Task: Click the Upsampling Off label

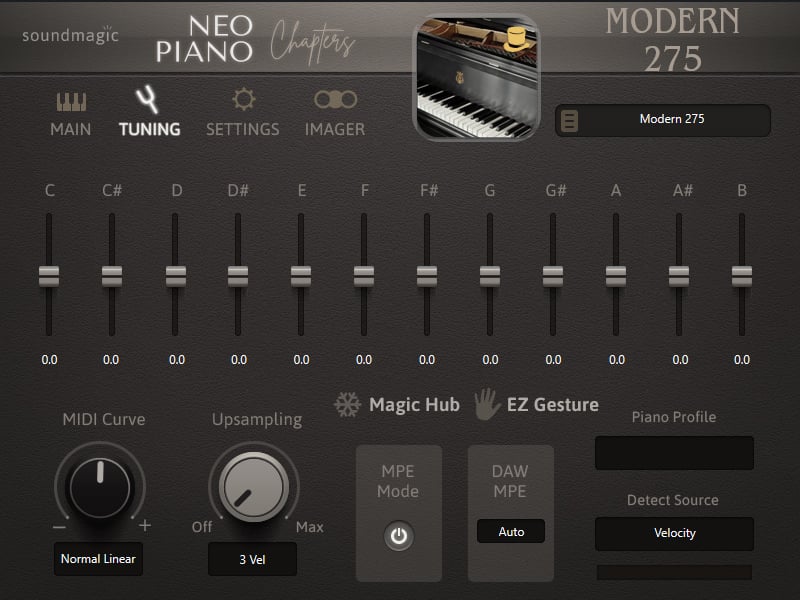Action: (202, 527)
